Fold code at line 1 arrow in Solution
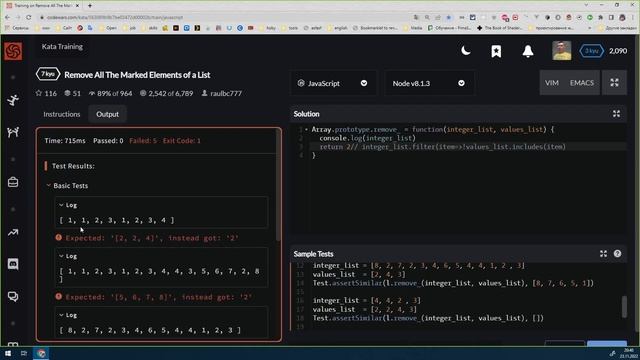The width and height of the screenshot is (640, 360). (306, 129)
